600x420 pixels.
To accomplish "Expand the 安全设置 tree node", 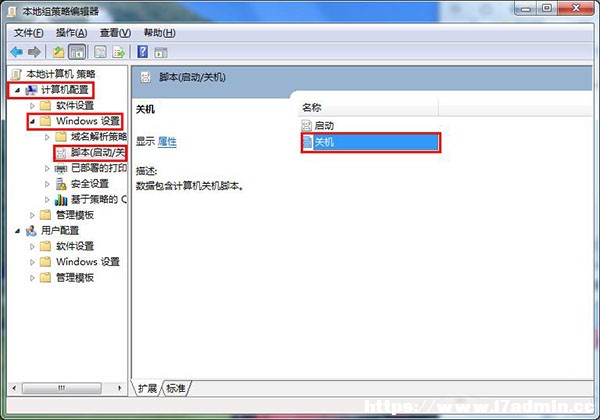I will (x=47, y=184).
